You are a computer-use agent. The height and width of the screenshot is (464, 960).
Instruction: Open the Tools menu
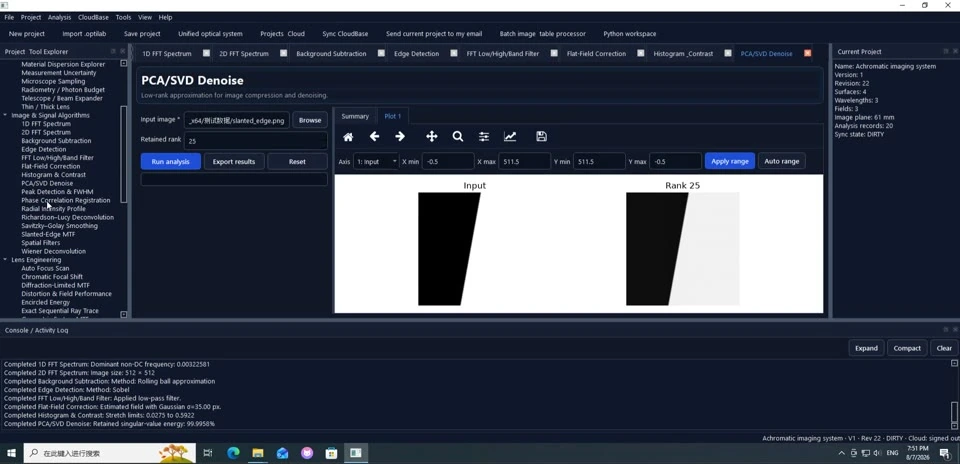coord(123,17)
